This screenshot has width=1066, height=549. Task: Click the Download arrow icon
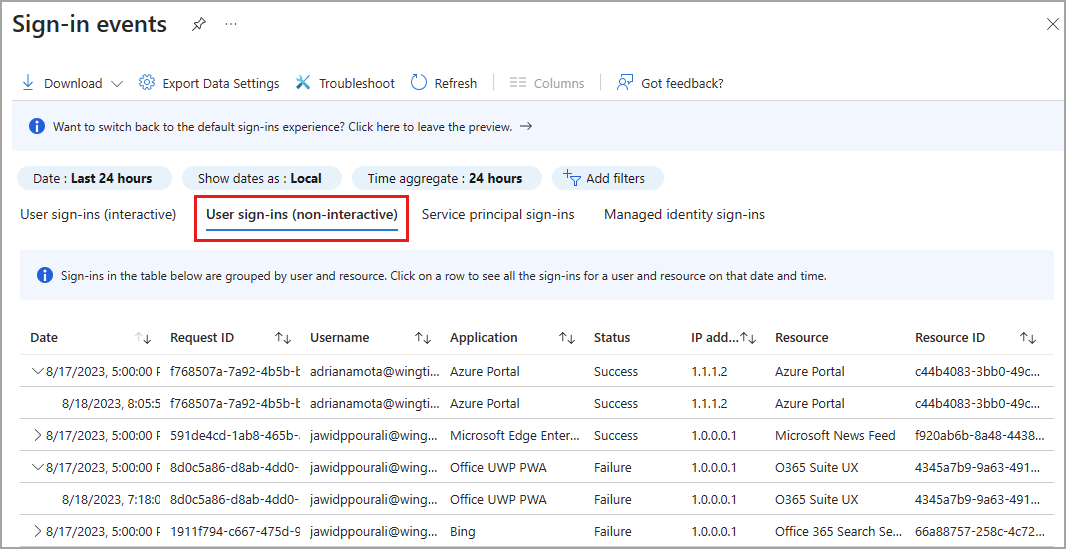pos(28,83)
